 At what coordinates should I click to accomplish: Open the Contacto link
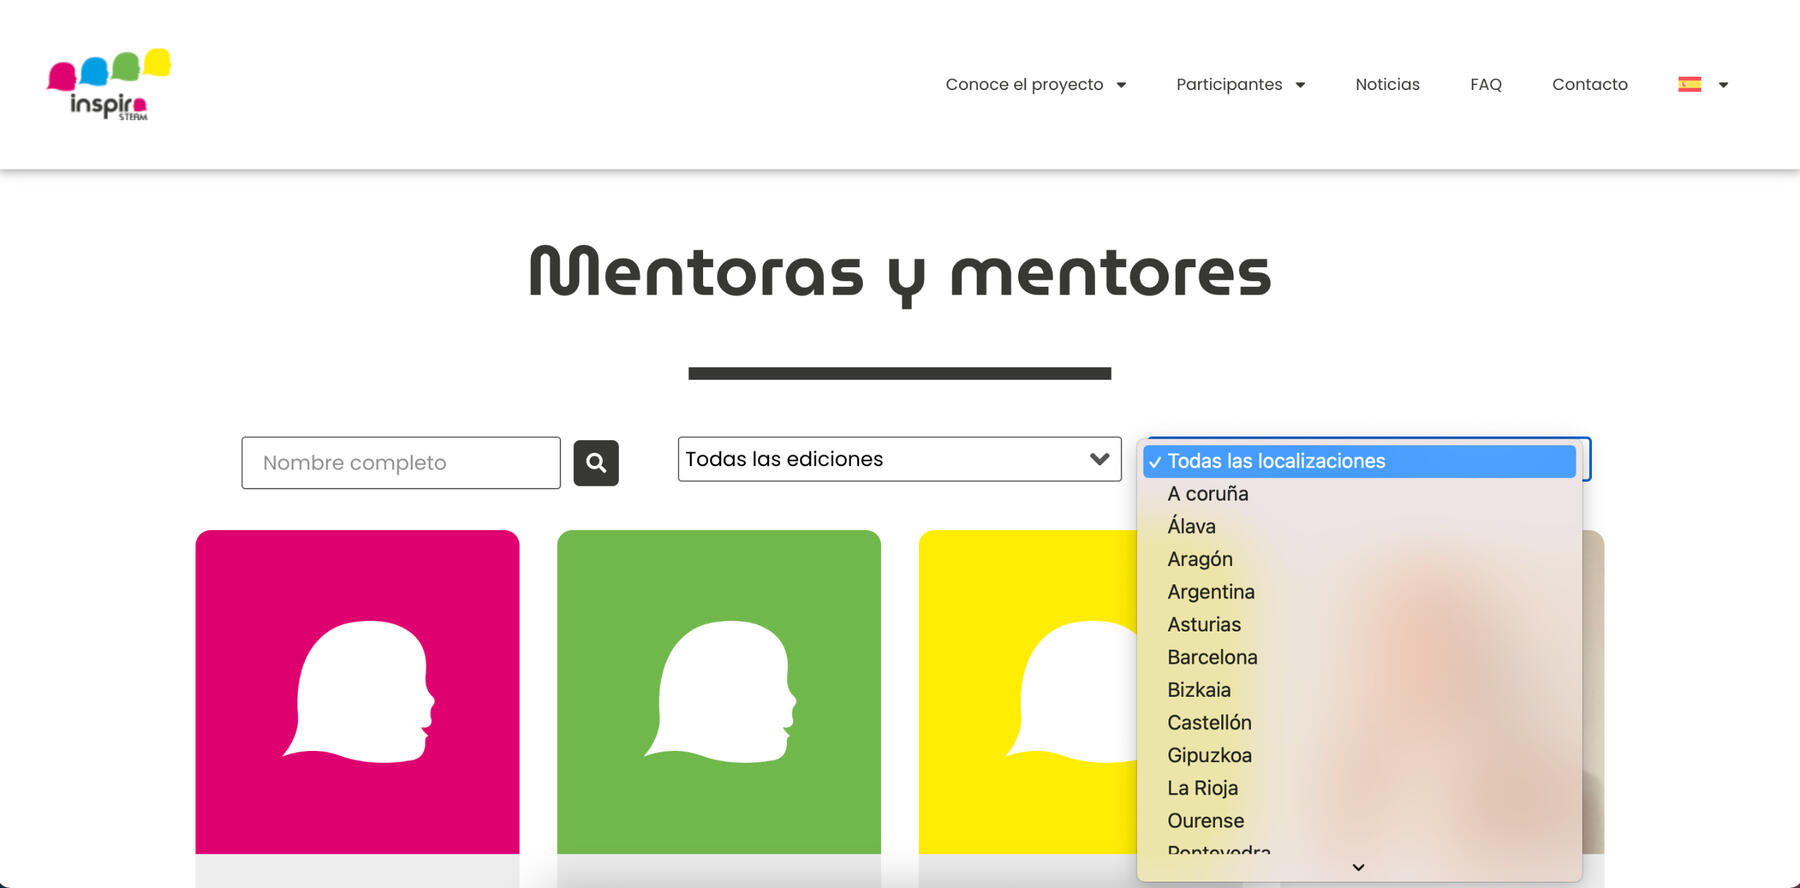point(1589,85)
